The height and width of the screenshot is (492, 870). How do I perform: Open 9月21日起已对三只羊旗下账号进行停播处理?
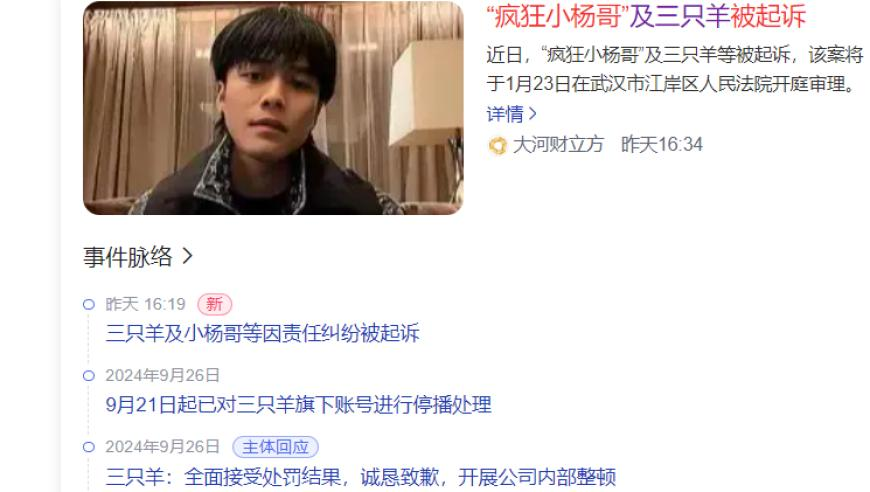tap(299, 404)
